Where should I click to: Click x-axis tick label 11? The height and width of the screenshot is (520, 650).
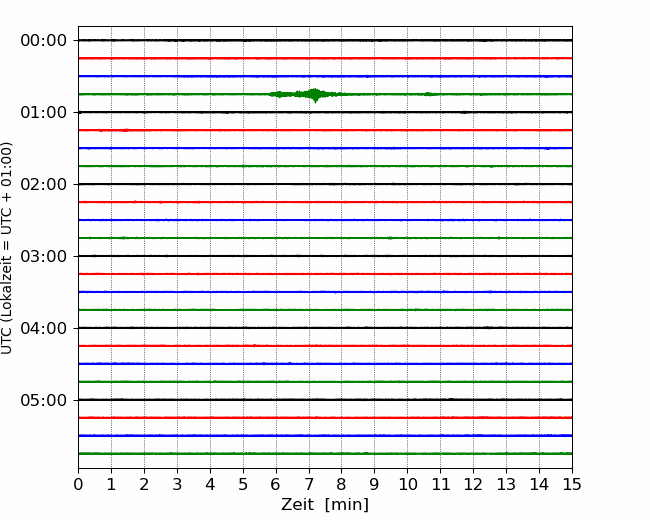point(441,484)
